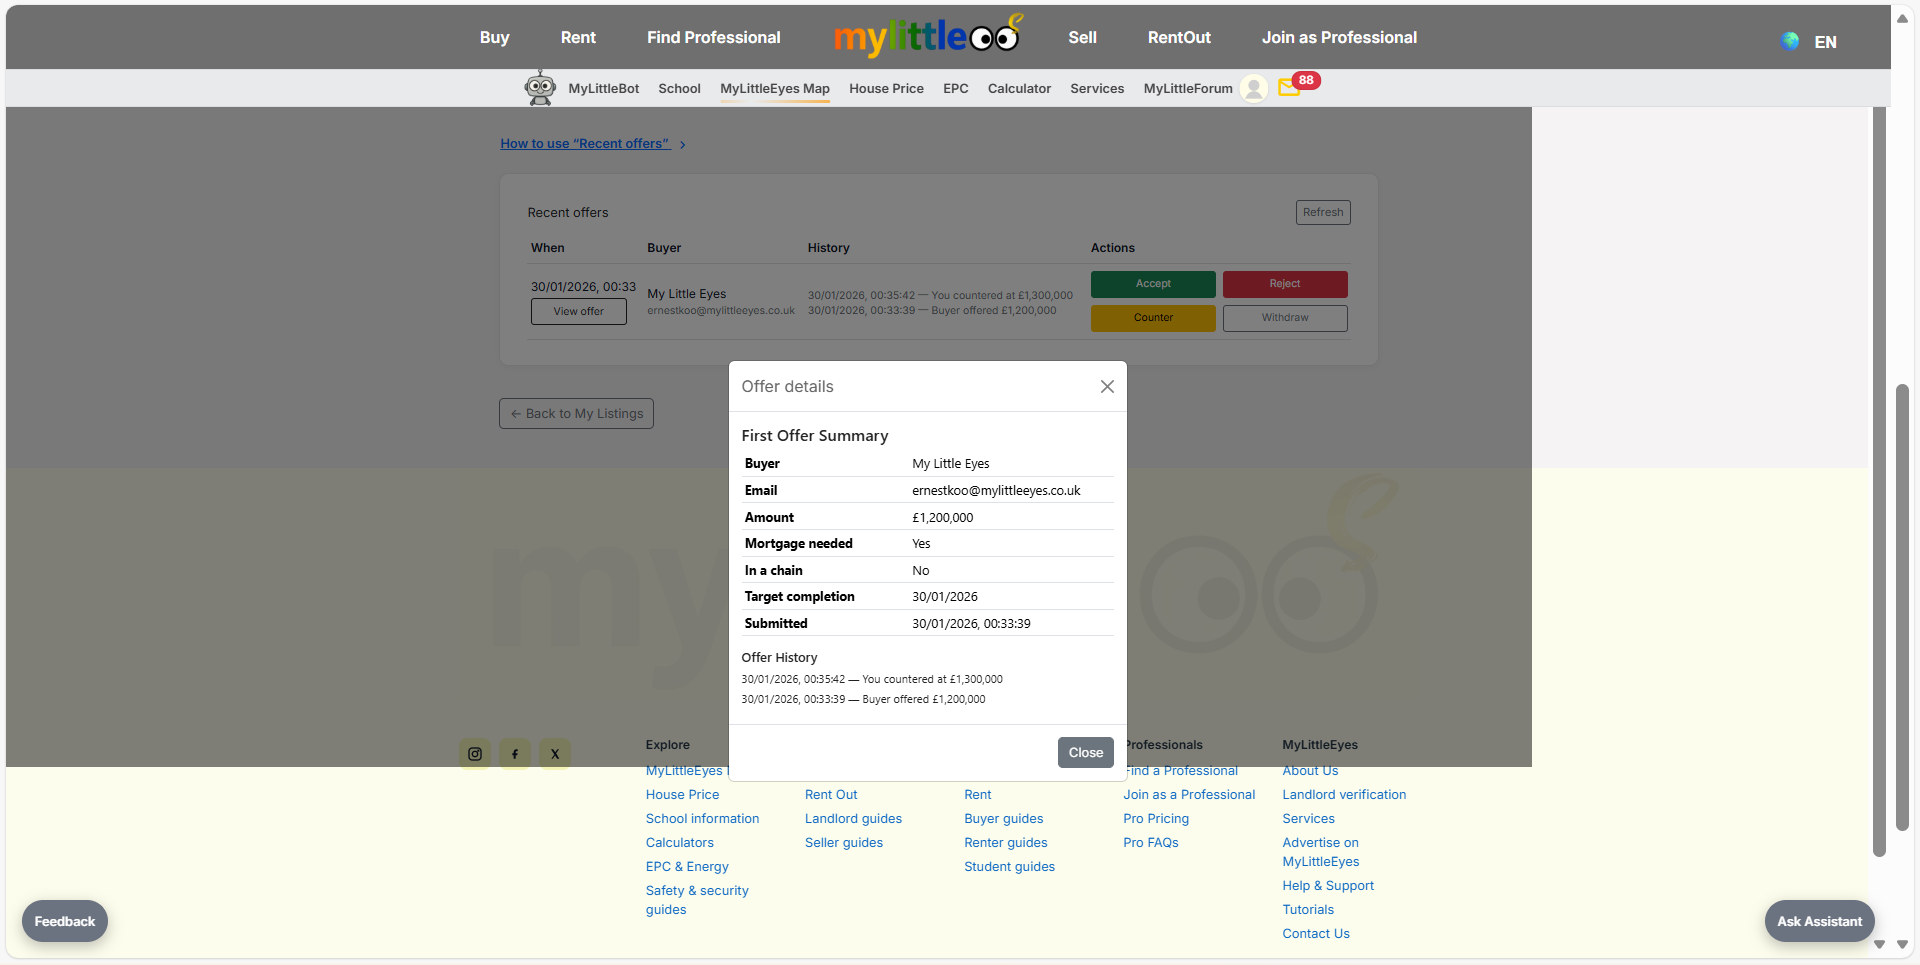Screen dimensions: 1920x965
Task: Open the X social icon
Action: [555, 754]
